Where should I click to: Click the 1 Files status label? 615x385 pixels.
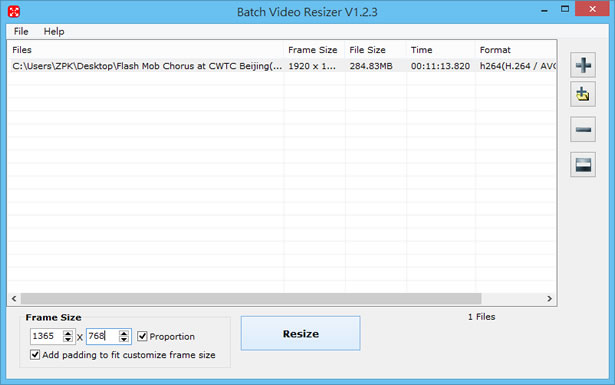[482, 317]
